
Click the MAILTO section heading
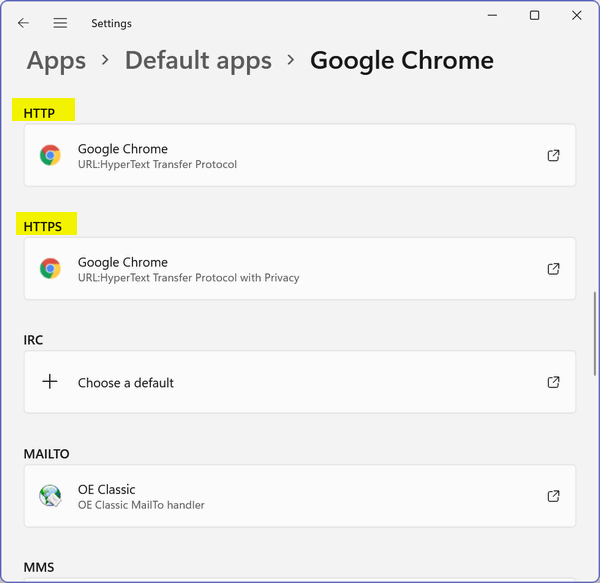coord(46,454)
